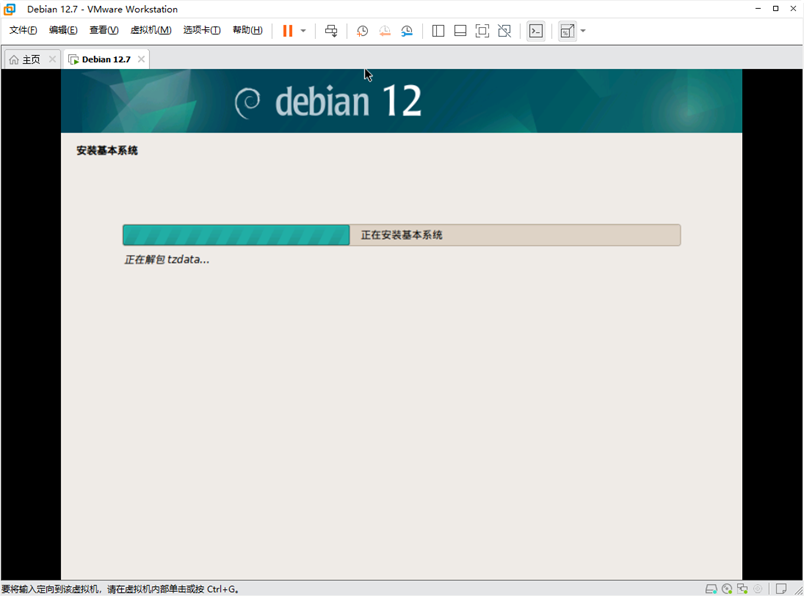Pause the virtual machine with the orange pause button
This screenshot has height=596, width=804.
288,31
